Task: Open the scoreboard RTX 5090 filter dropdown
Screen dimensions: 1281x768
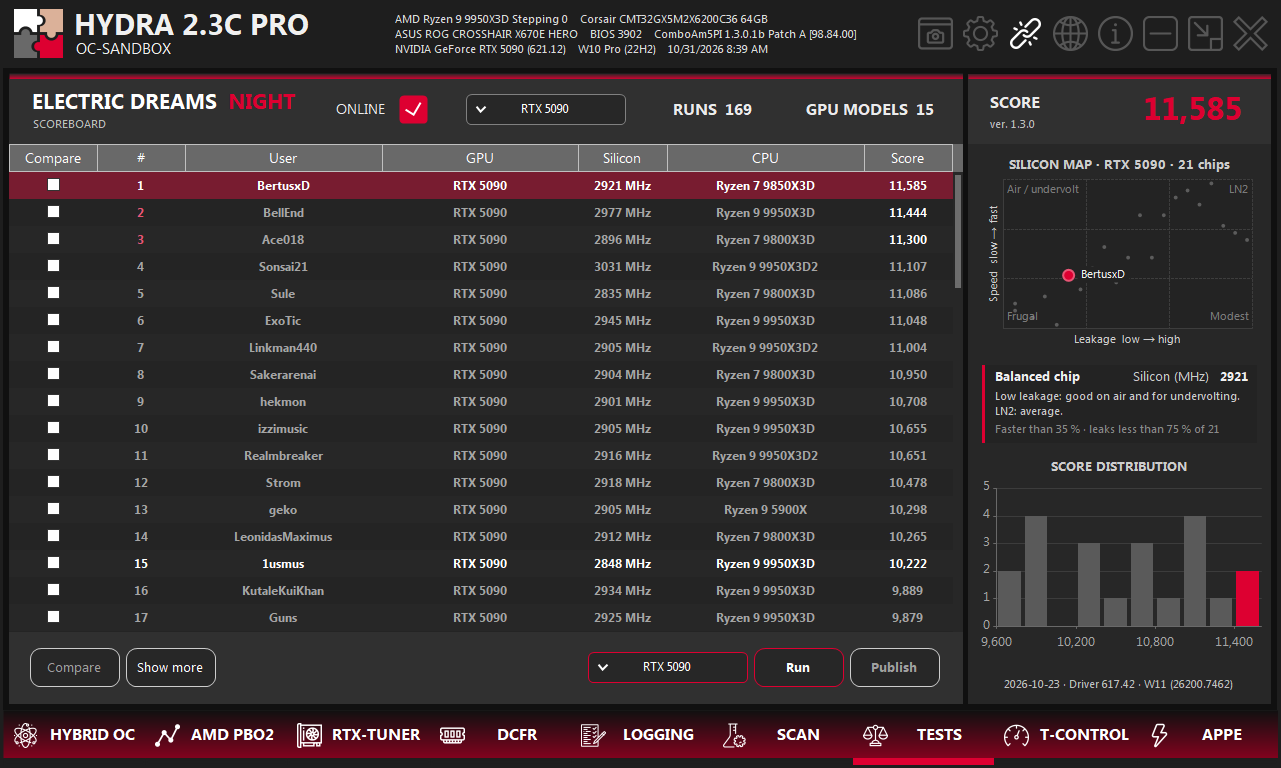Action: click(546, 109)
